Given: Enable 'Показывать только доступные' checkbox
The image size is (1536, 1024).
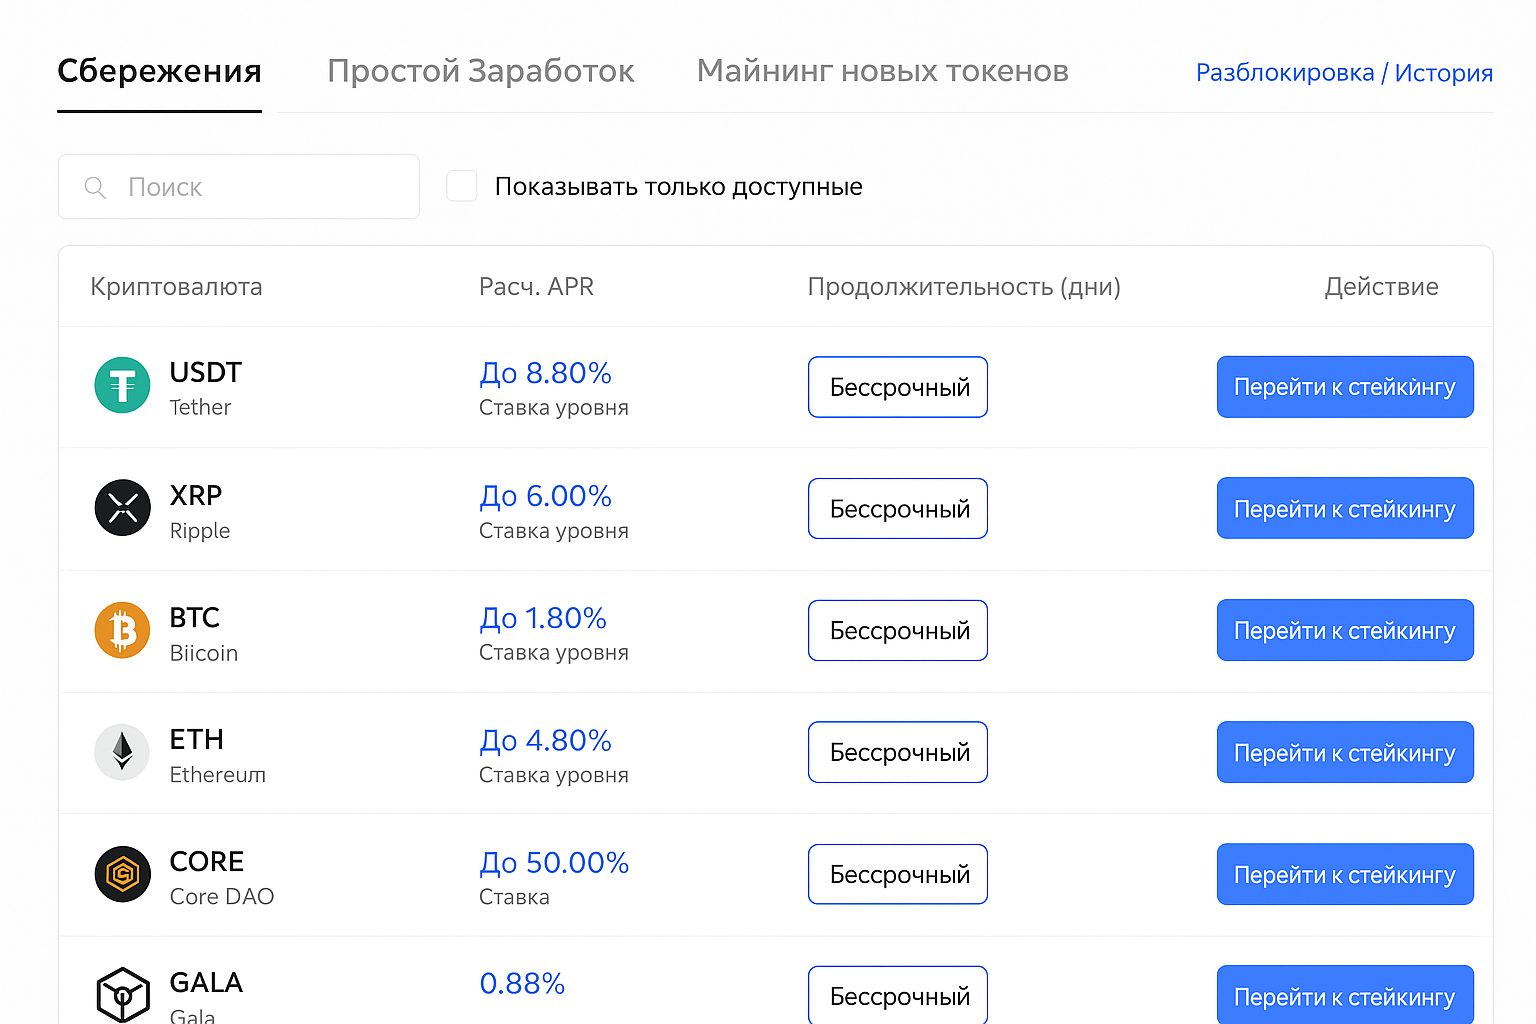Looking at the screenshot, I should 462,185.
